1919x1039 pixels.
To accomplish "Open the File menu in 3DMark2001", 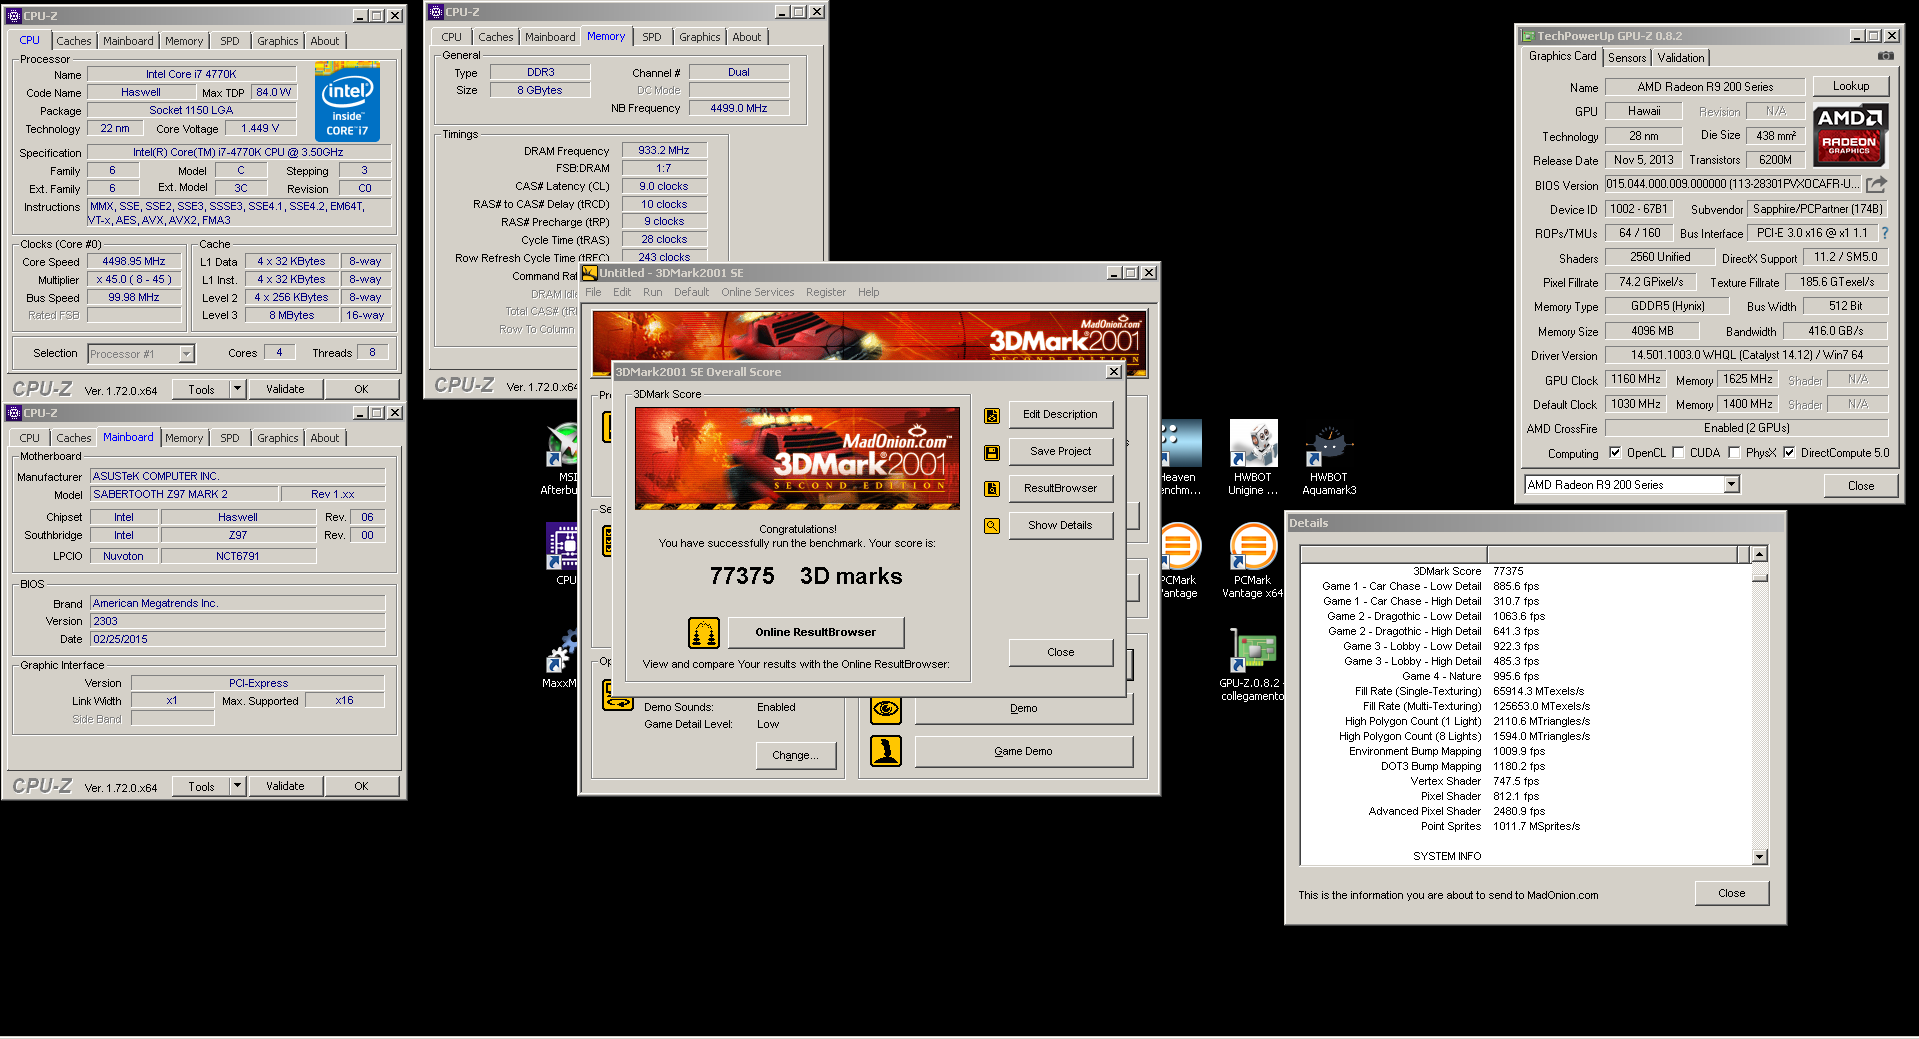I will pos(593,292).
